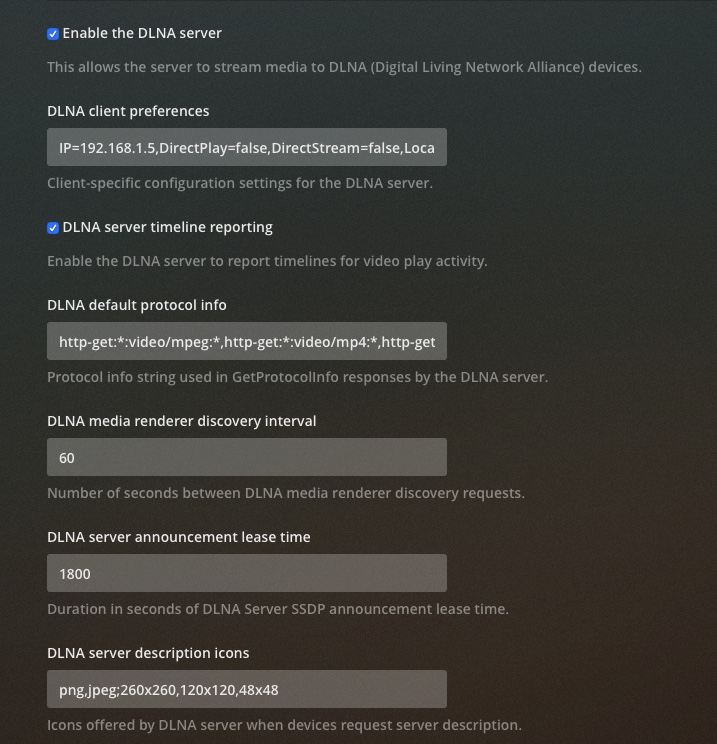Click the "DLNA server timeline reporting" label text
This screenshot has width=717, height=744.
click(x=167, y=227)
